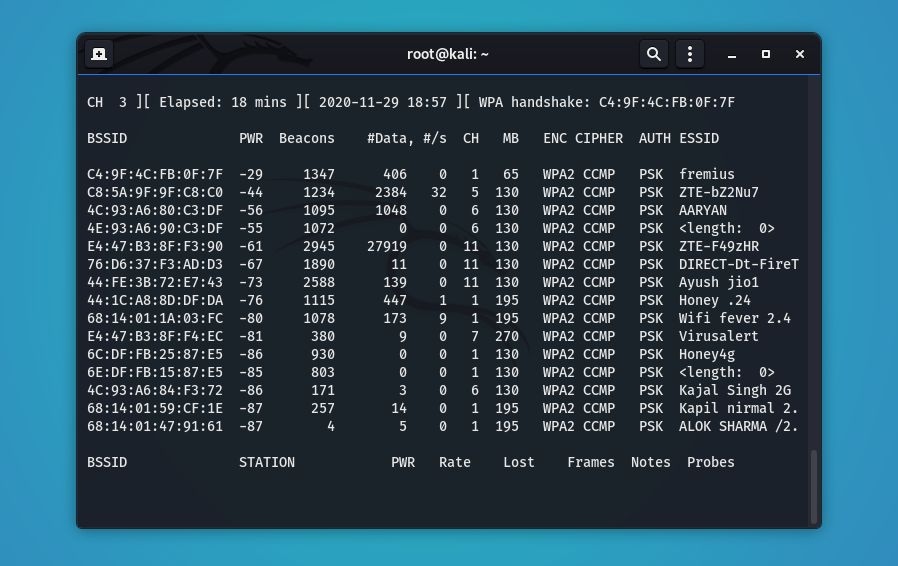The height and width of the screenshot is (566, 898).
Task: Click the AUTH column header
Action: coord(655,139)
